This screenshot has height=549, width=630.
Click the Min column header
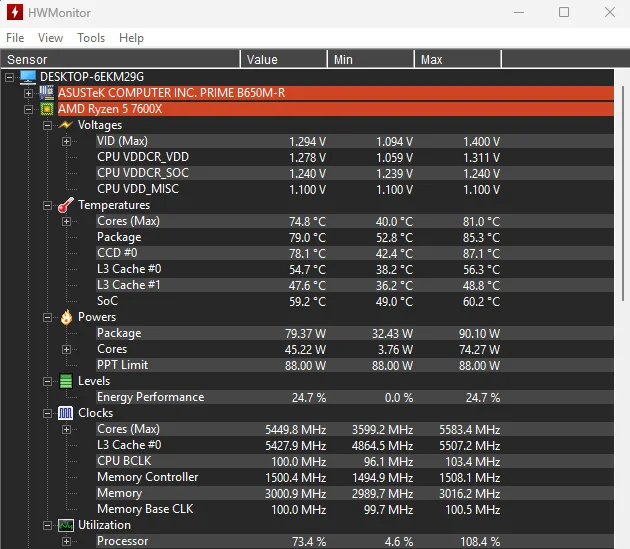coord(370,59)
